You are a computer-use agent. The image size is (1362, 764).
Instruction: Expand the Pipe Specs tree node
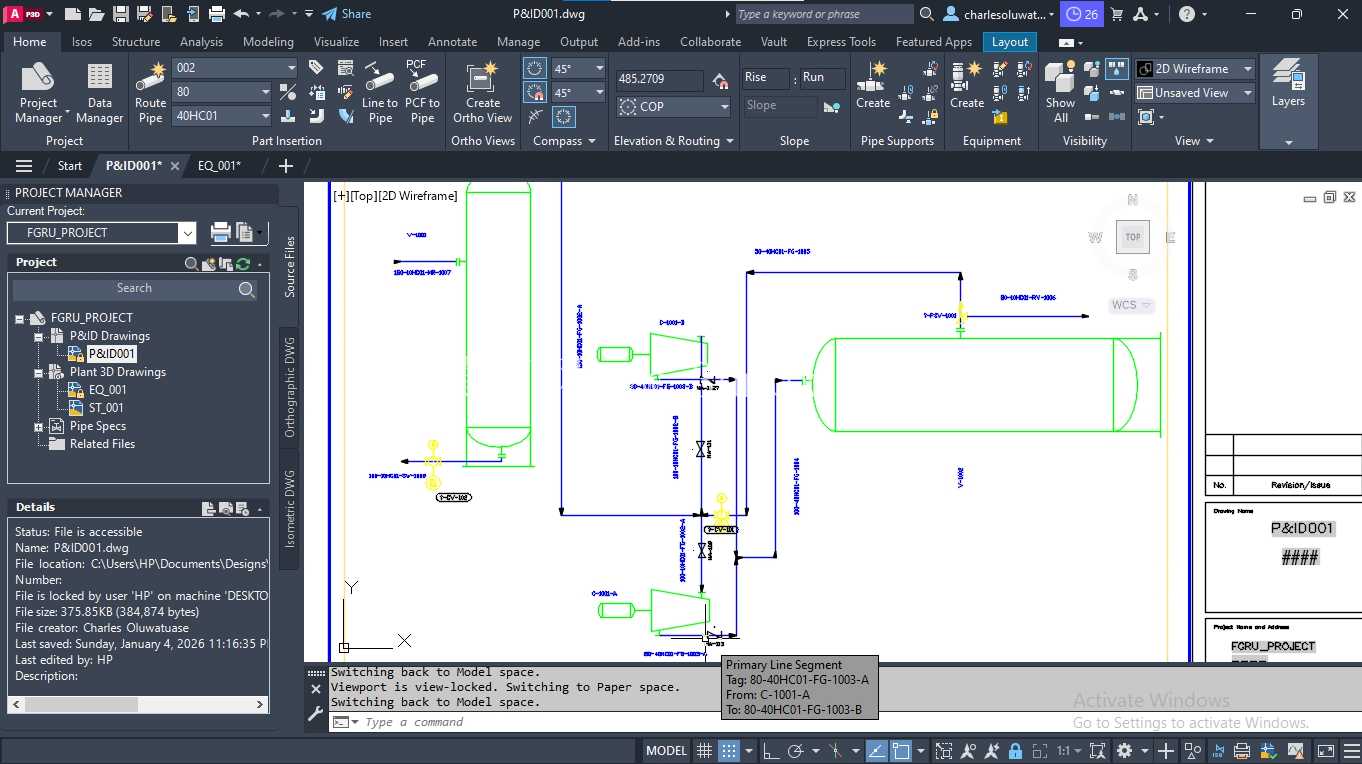pyautogui.click(x=39, y=426)
